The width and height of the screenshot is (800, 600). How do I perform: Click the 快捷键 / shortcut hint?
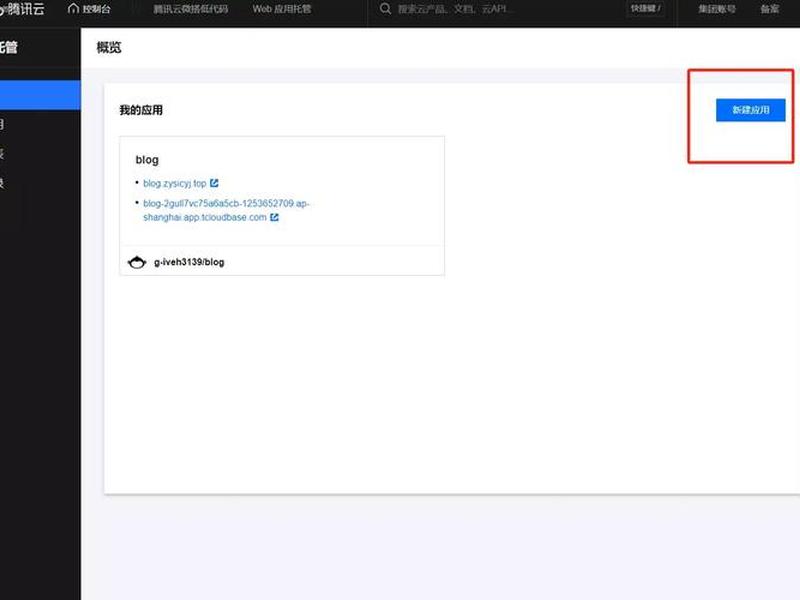pyautogui.click(x=645, y=9)
